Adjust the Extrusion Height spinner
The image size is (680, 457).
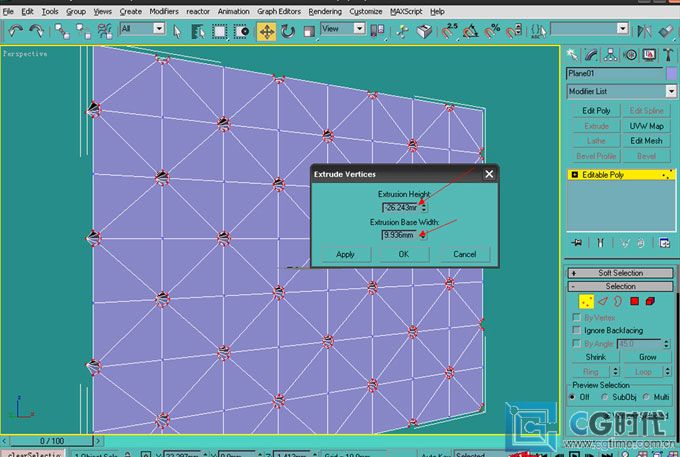tap(424, 207)
